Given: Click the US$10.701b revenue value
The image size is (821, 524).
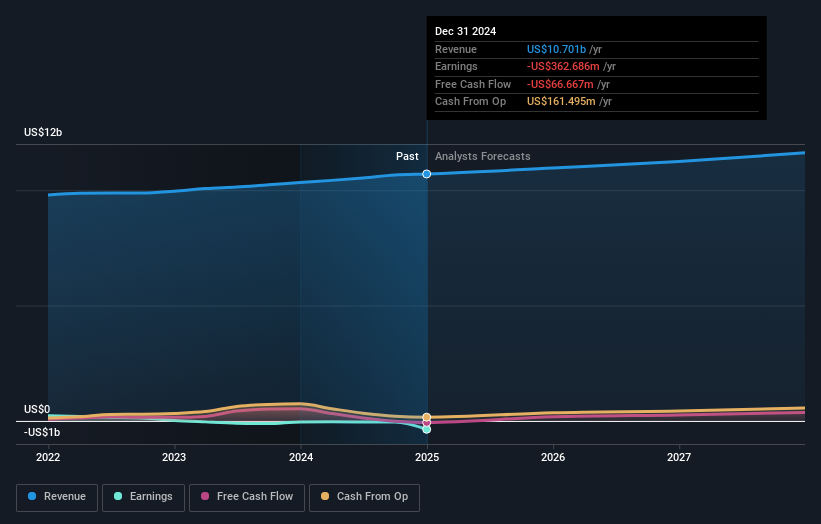Looking at the screenshot, I should (x=556, y=49).
